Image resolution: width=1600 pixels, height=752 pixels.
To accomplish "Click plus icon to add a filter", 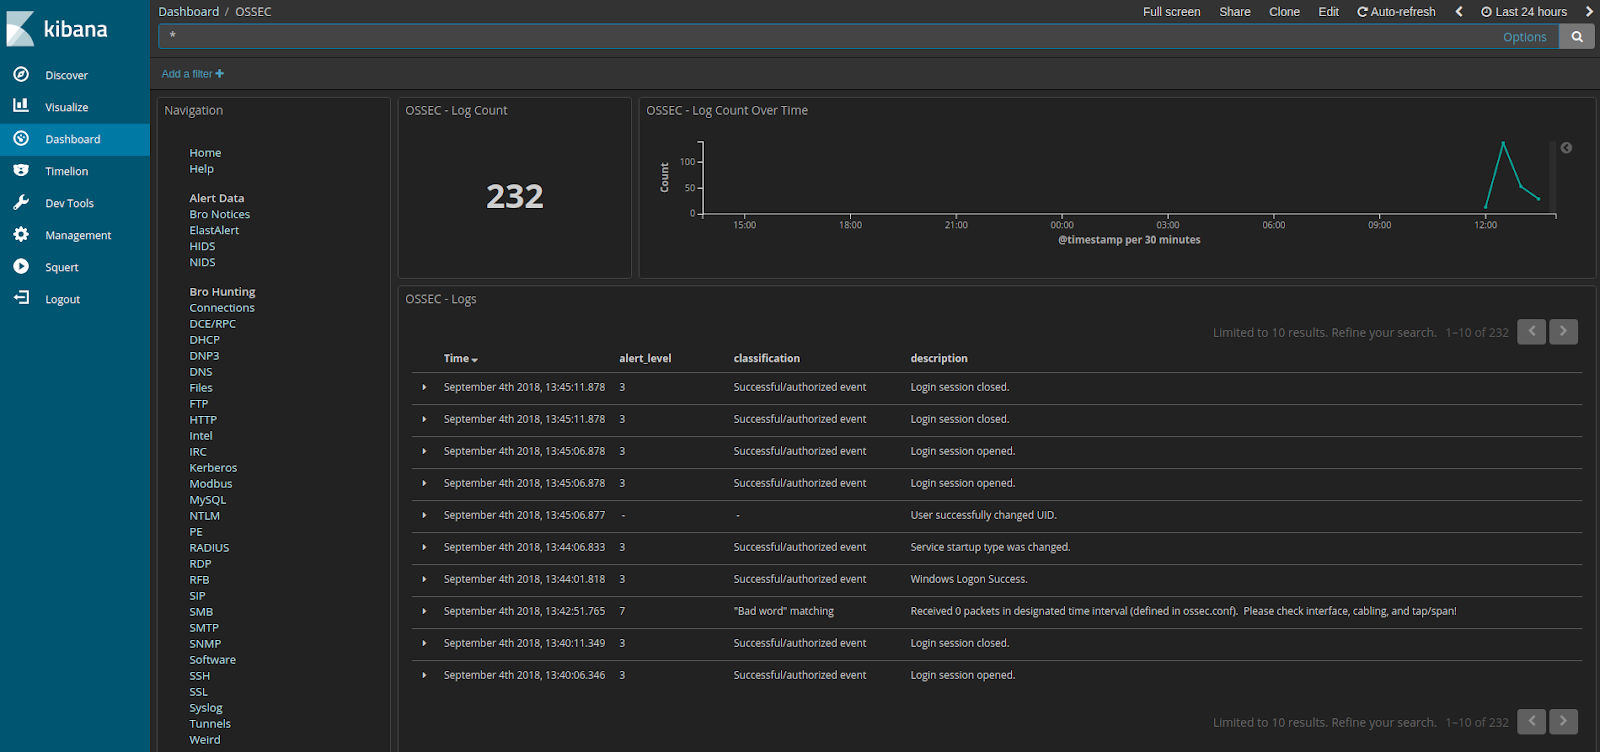I will pos(220,74).
